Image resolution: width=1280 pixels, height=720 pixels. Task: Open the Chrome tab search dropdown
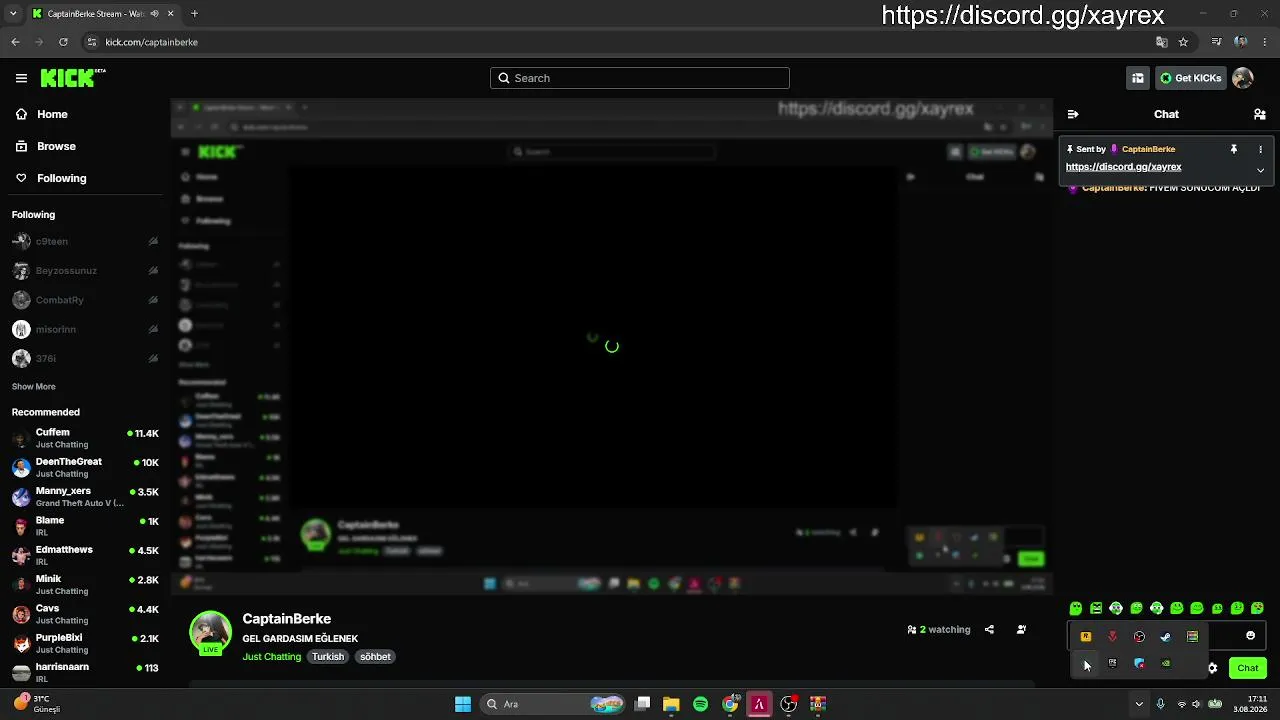pyautogui.click(x=12, y=14)
